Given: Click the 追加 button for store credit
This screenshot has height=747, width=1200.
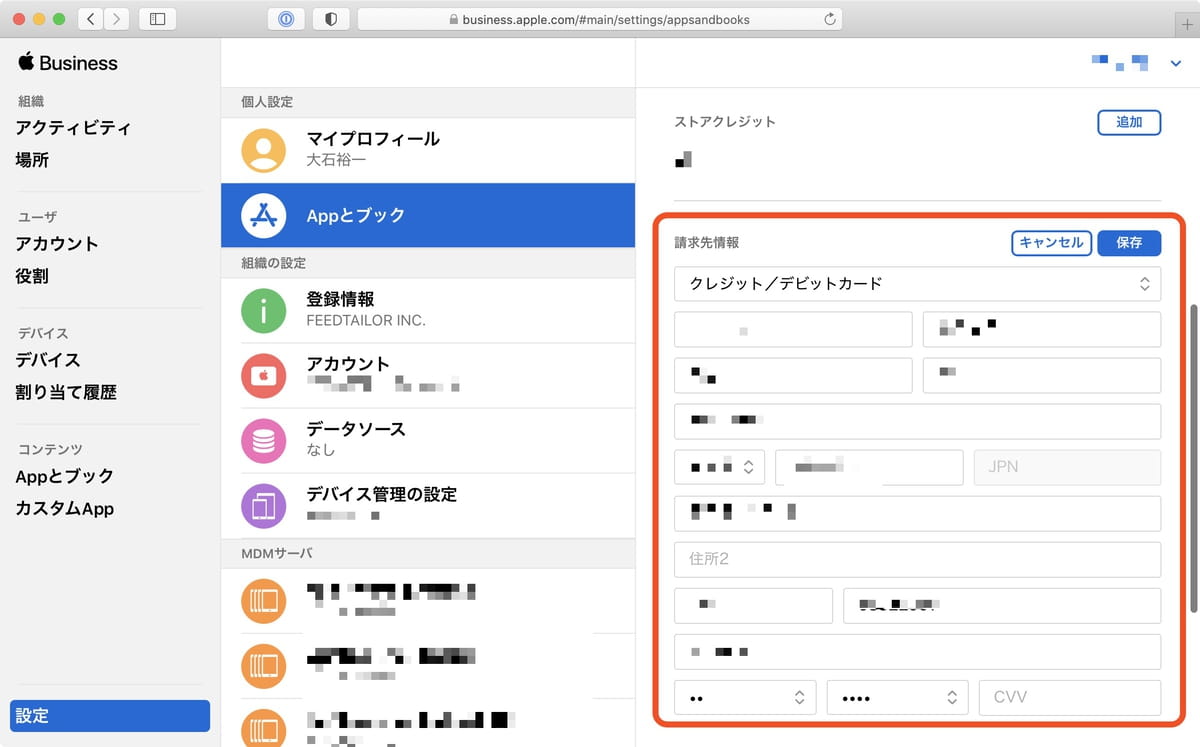Looking at the screenshot, I should click(x=1129, y=122).
